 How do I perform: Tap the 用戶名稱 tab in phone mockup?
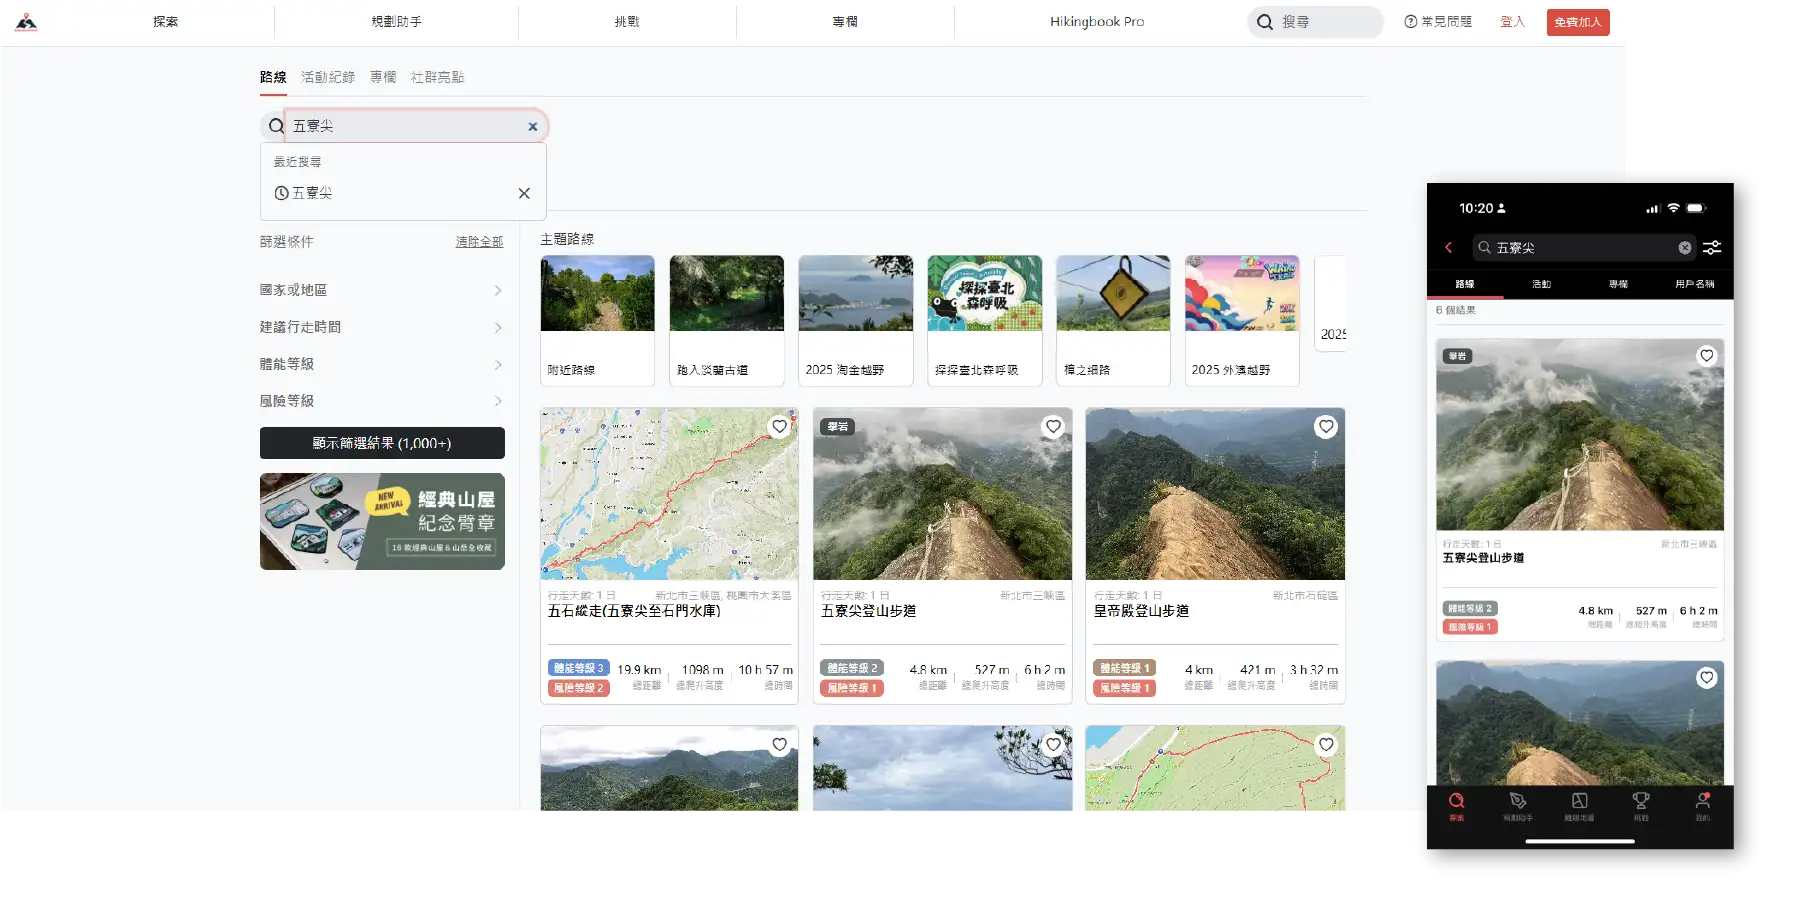(1695, 284)
